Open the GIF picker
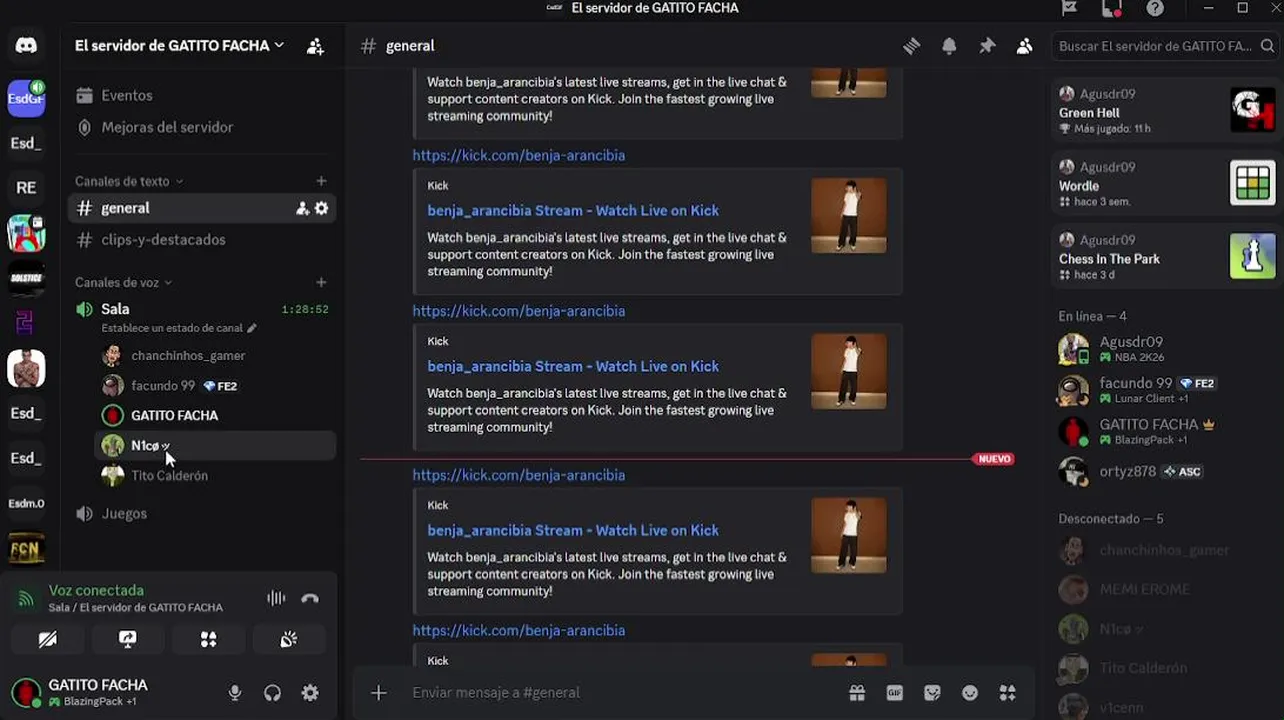Viewport: 1284px width, 720px height. [895, 692]
